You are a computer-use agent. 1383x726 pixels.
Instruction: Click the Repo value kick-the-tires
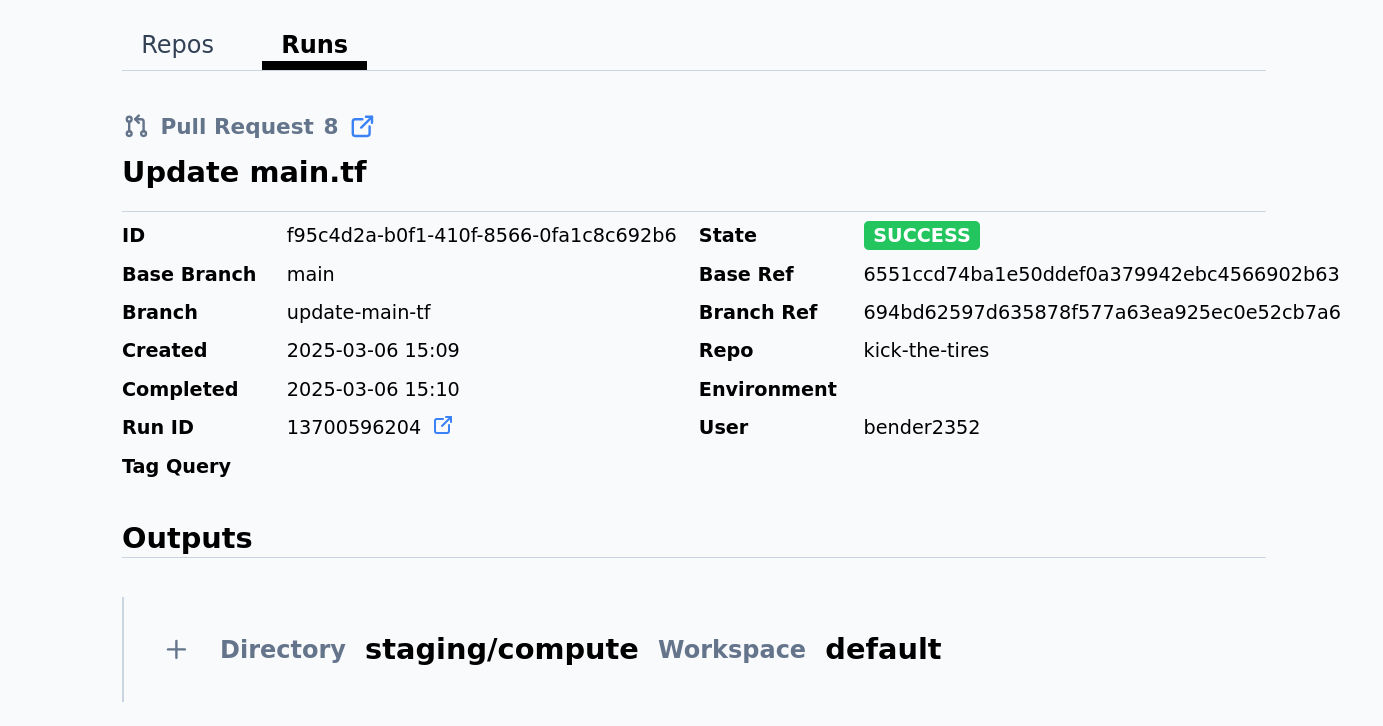[926, 351]
